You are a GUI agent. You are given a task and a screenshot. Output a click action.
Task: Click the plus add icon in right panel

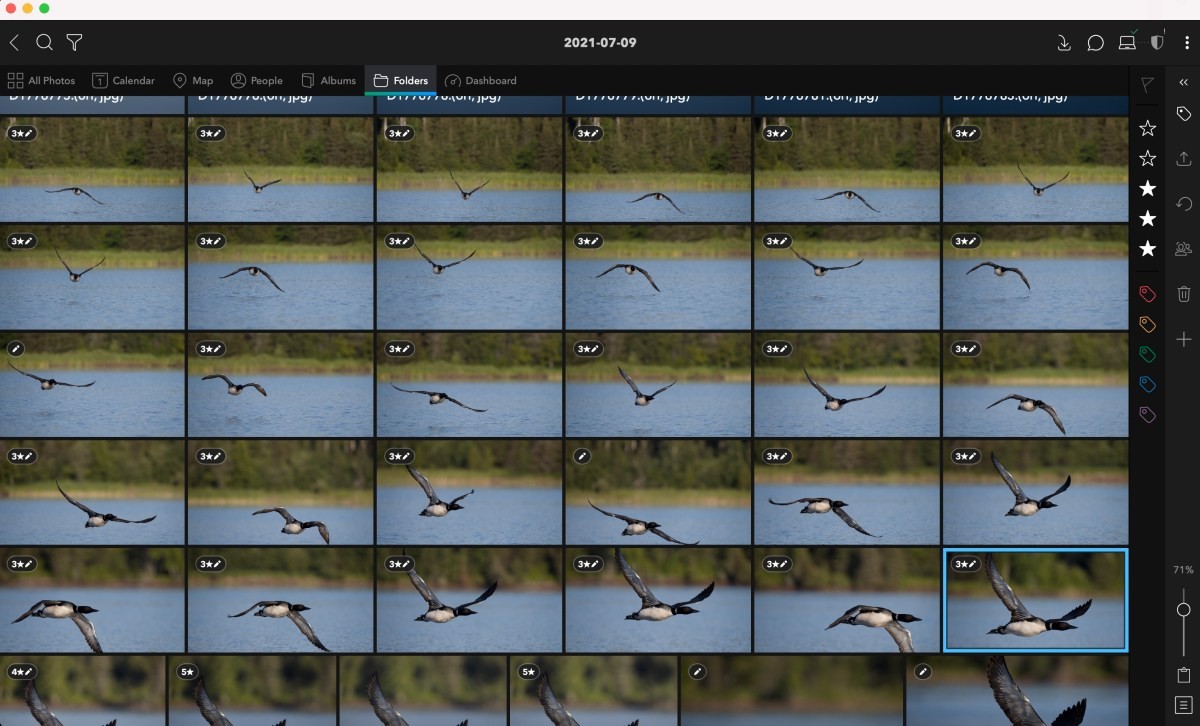pyautogui.click(x=1184, y=340)
